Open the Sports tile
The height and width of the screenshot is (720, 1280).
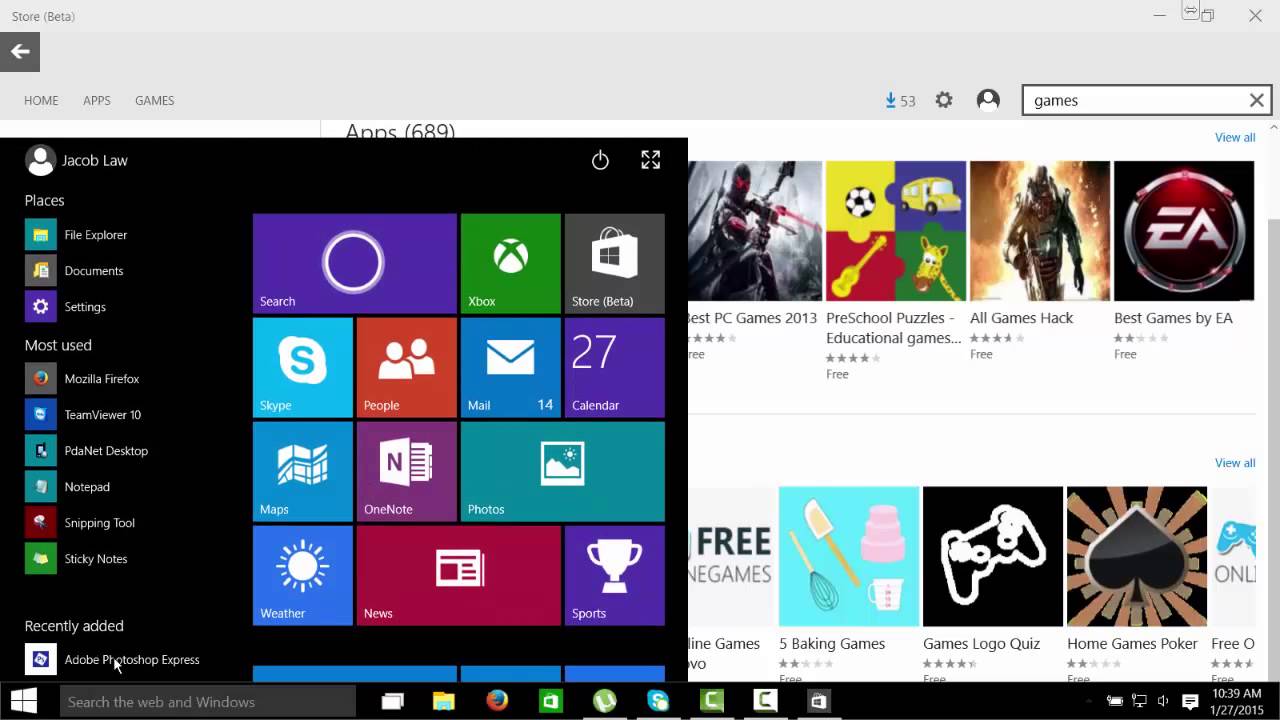tap(615, 575)
